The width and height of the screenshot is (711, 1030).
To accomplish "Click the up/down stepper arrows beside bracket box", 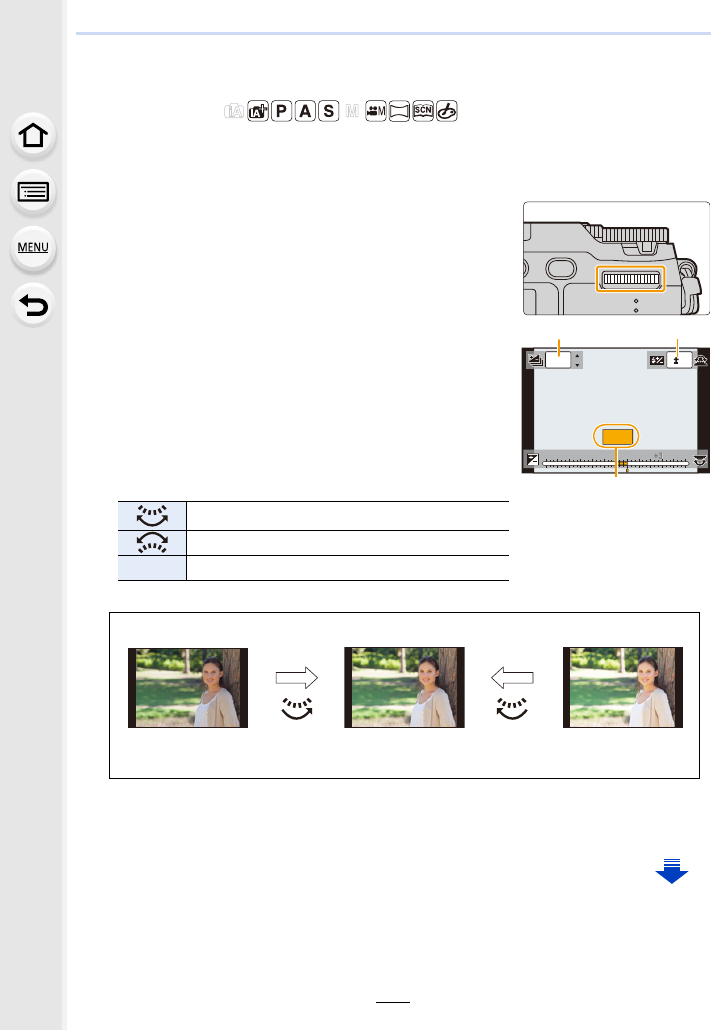I will tap(577, 360).
